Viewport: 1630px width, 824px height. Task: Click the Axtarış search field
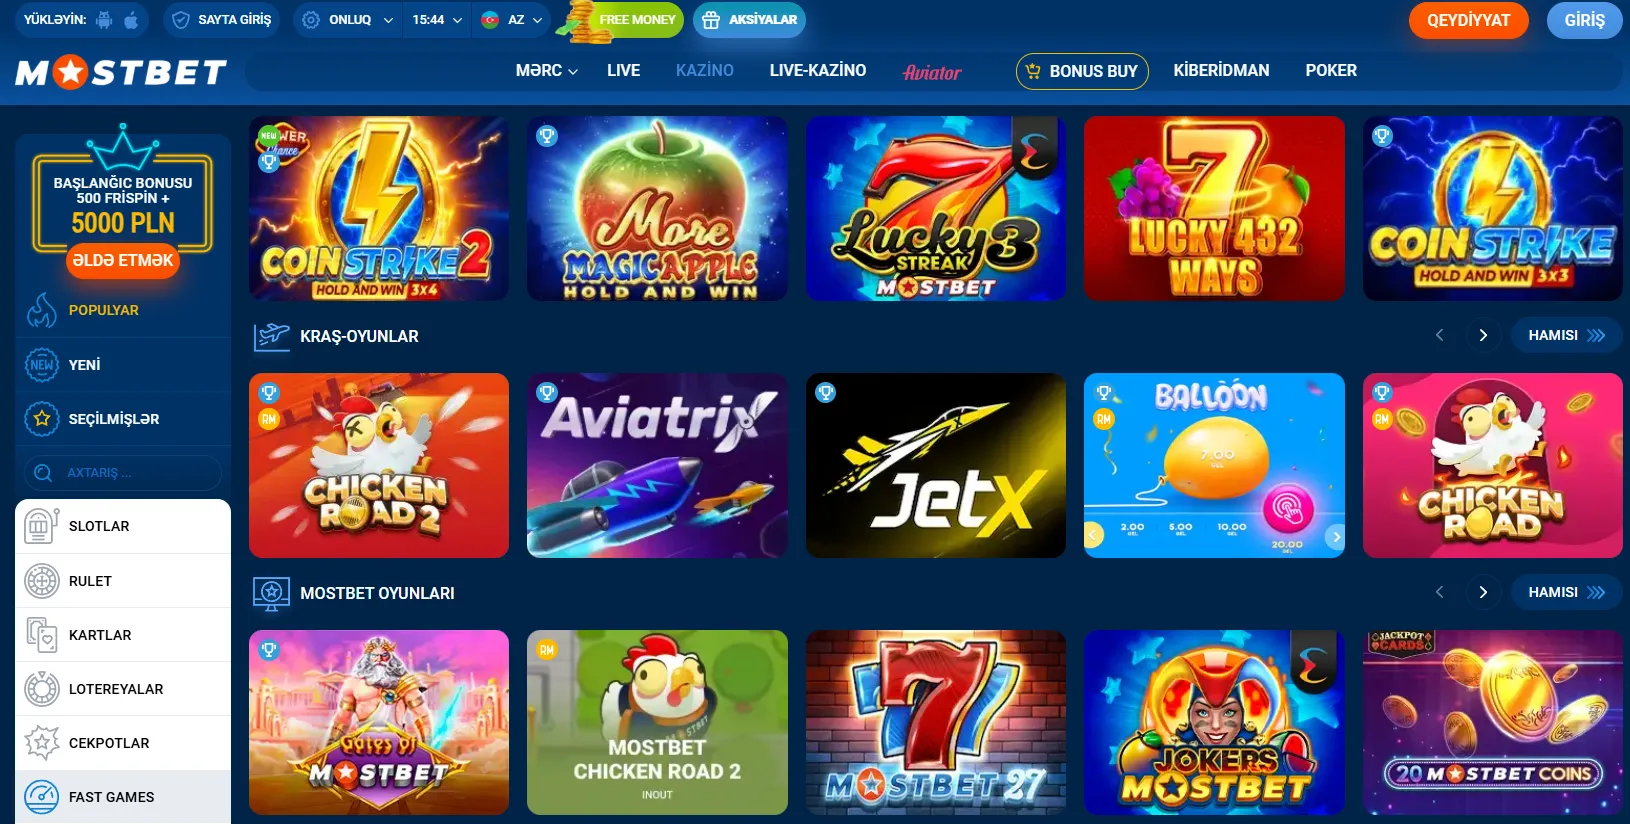tap(123, 473)
